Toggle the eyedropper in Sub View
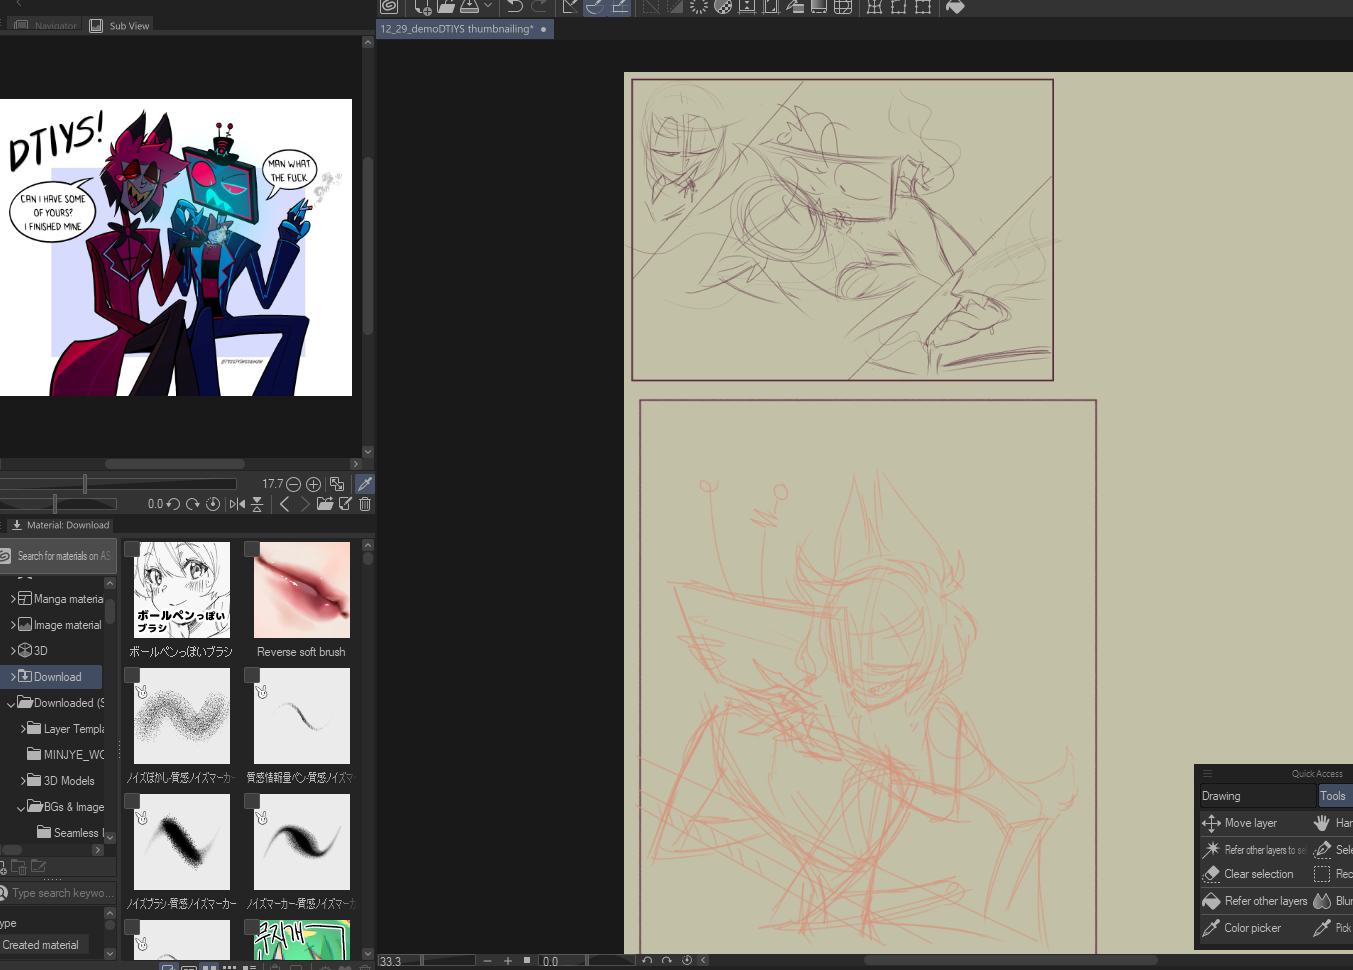This screenshot has width=1353, height=970. (x=365, y=484)
